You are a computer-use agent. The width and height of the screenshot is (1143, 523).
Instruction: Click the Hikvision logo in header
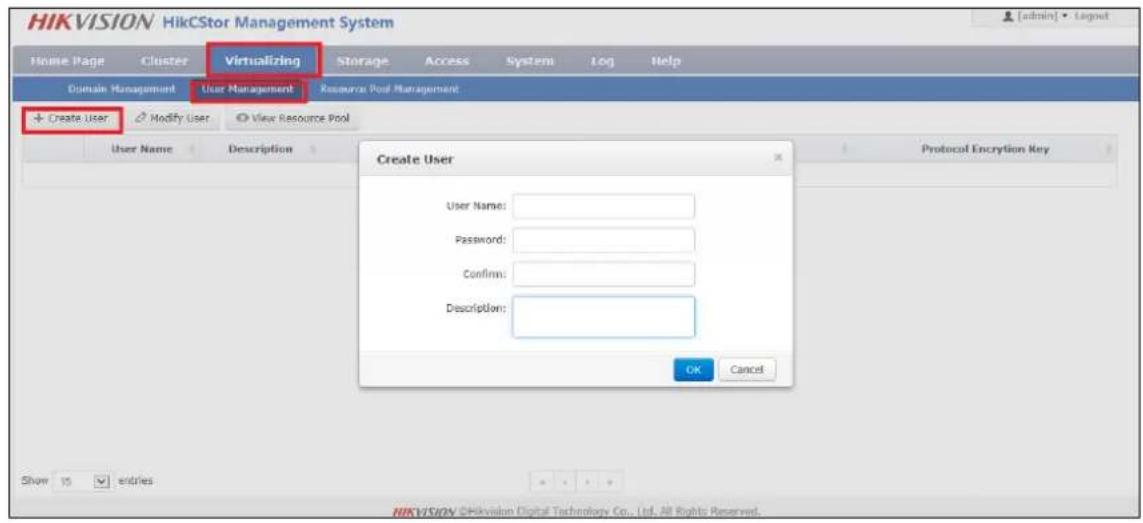point(90,23)
